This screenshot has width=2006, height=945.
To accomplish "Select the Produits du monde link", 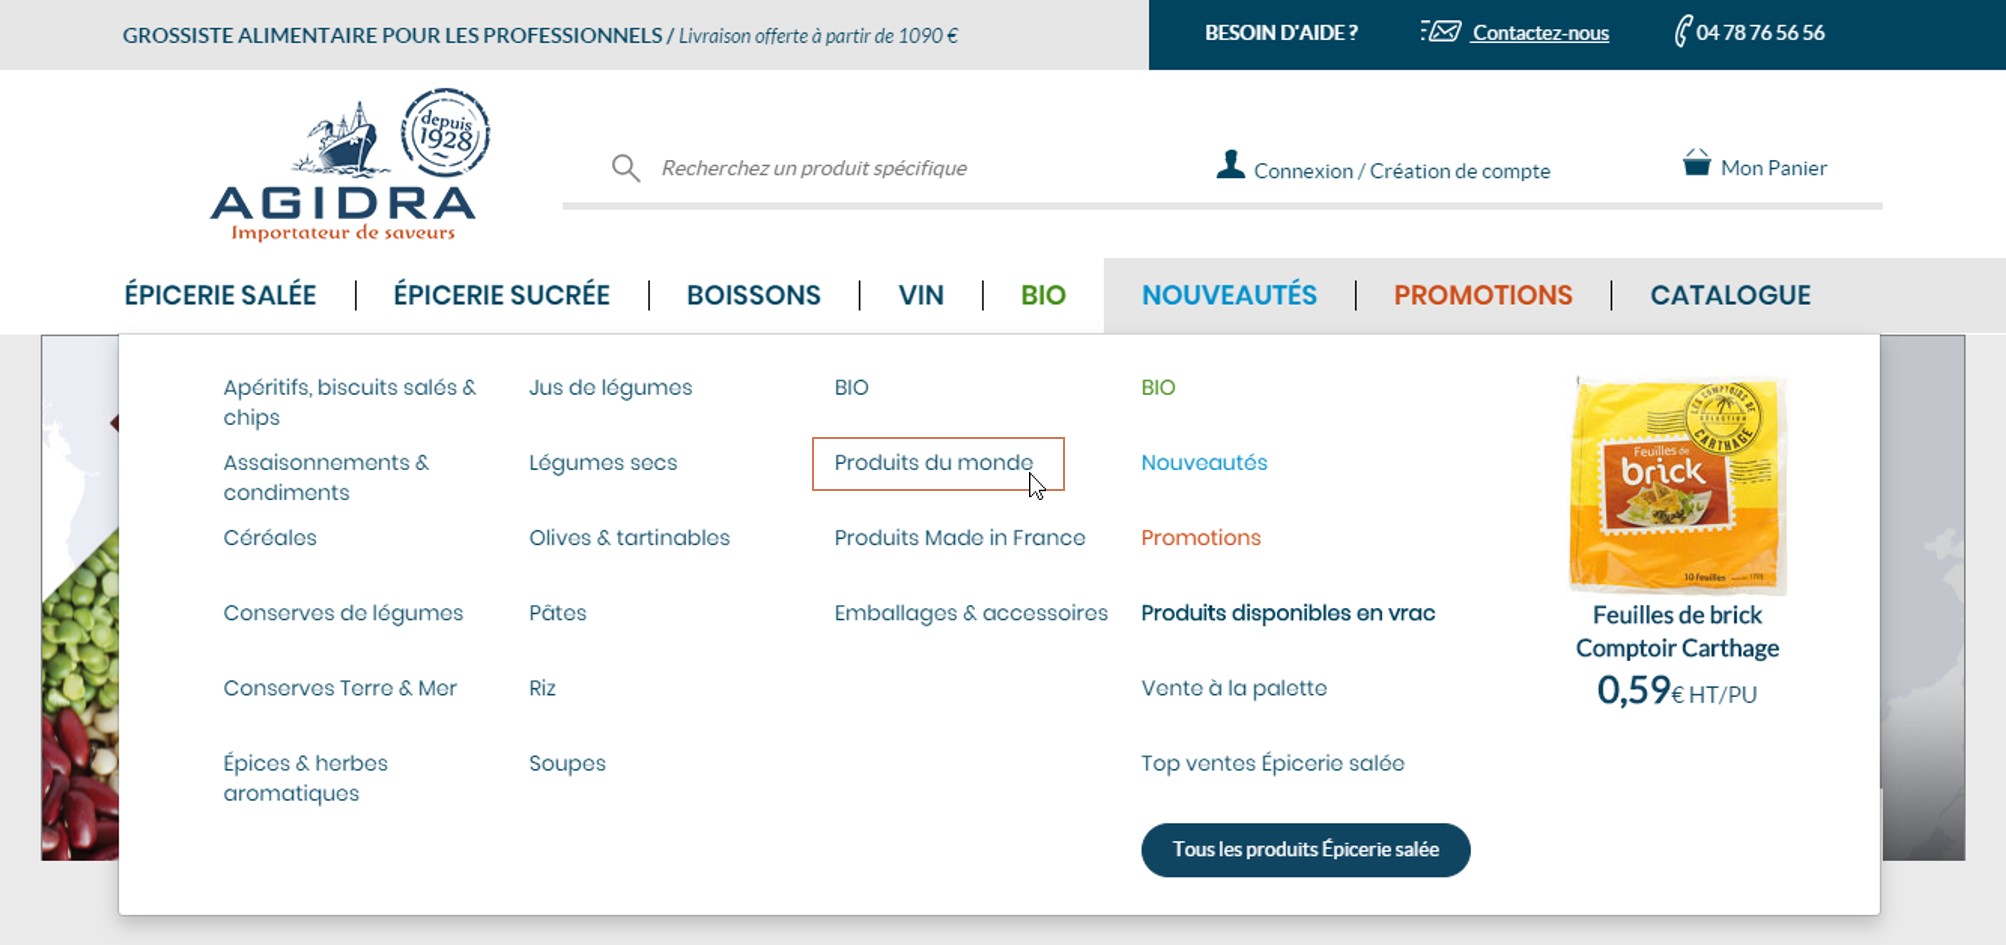I will (933, 463).
